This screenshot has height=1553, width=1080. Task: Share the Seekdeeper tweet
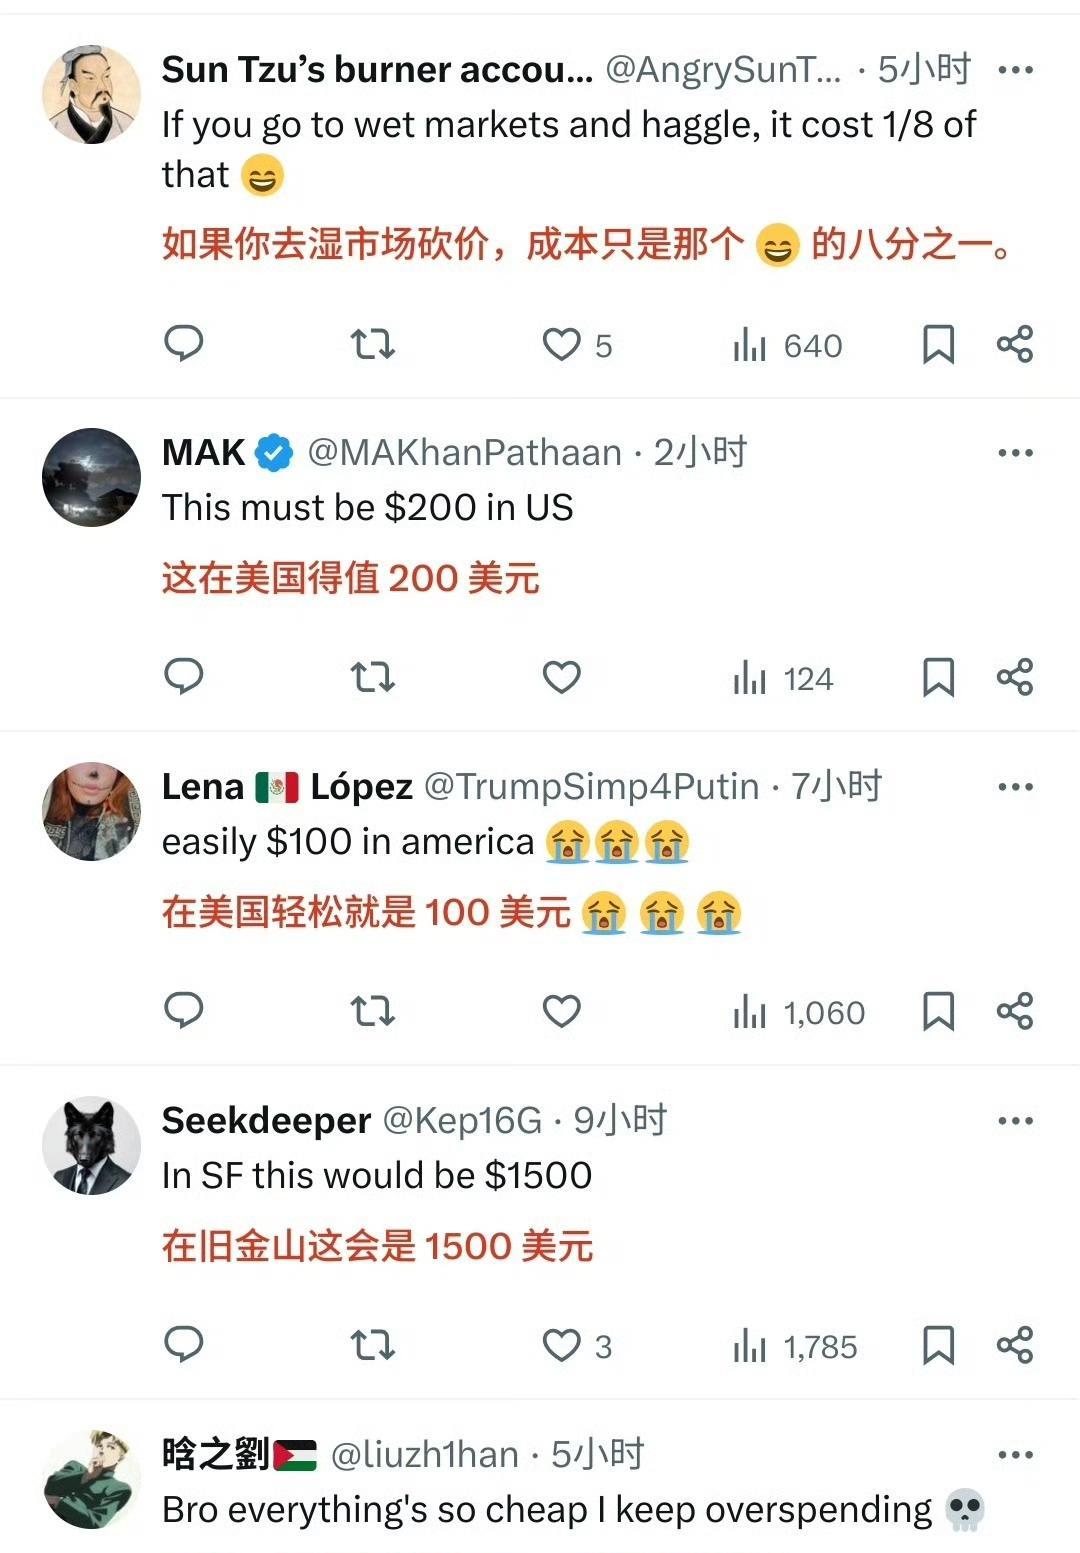coord(1015,1345)
